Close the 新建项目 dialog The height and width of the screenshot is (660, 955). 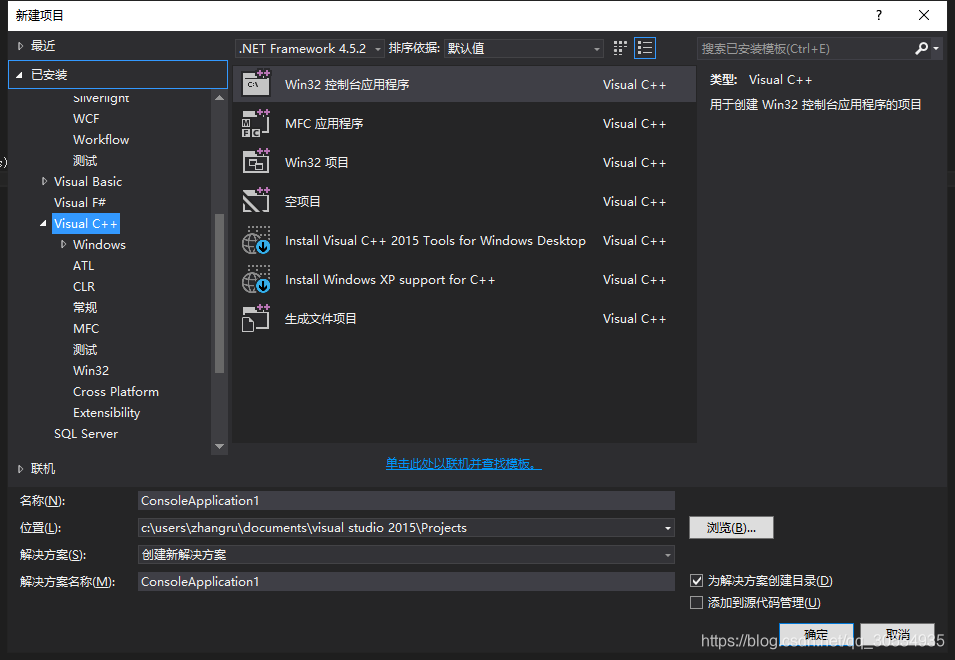coord(923,15)
